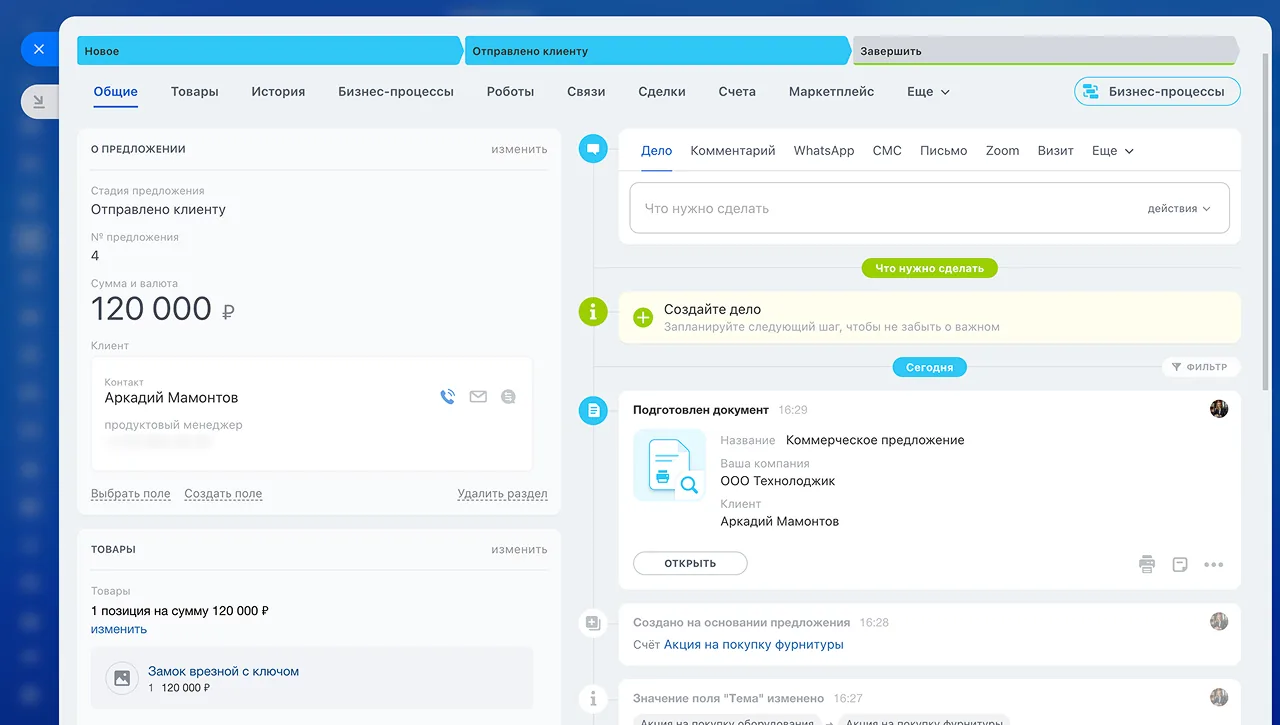The width and height of the screenshot is (1280, 725).
Task: Click the note icon next to the printer
Action: point(1180,564)
